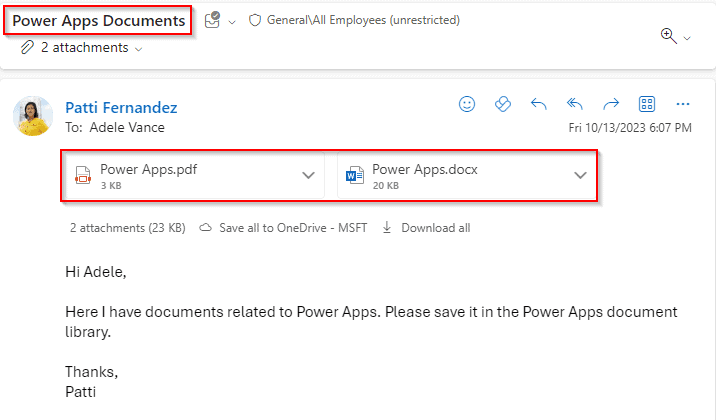Viewport: 716px width, 420px height.
Task: Reply all to the message
Action: pos(575,104)
